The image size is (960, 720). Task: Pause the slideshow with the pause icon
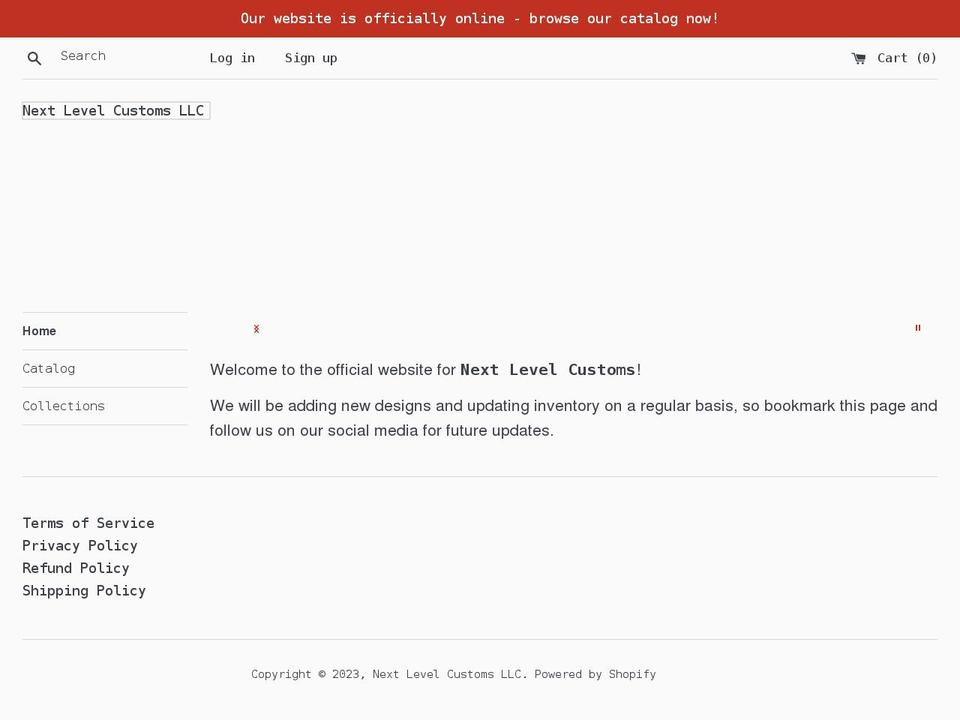918,328
